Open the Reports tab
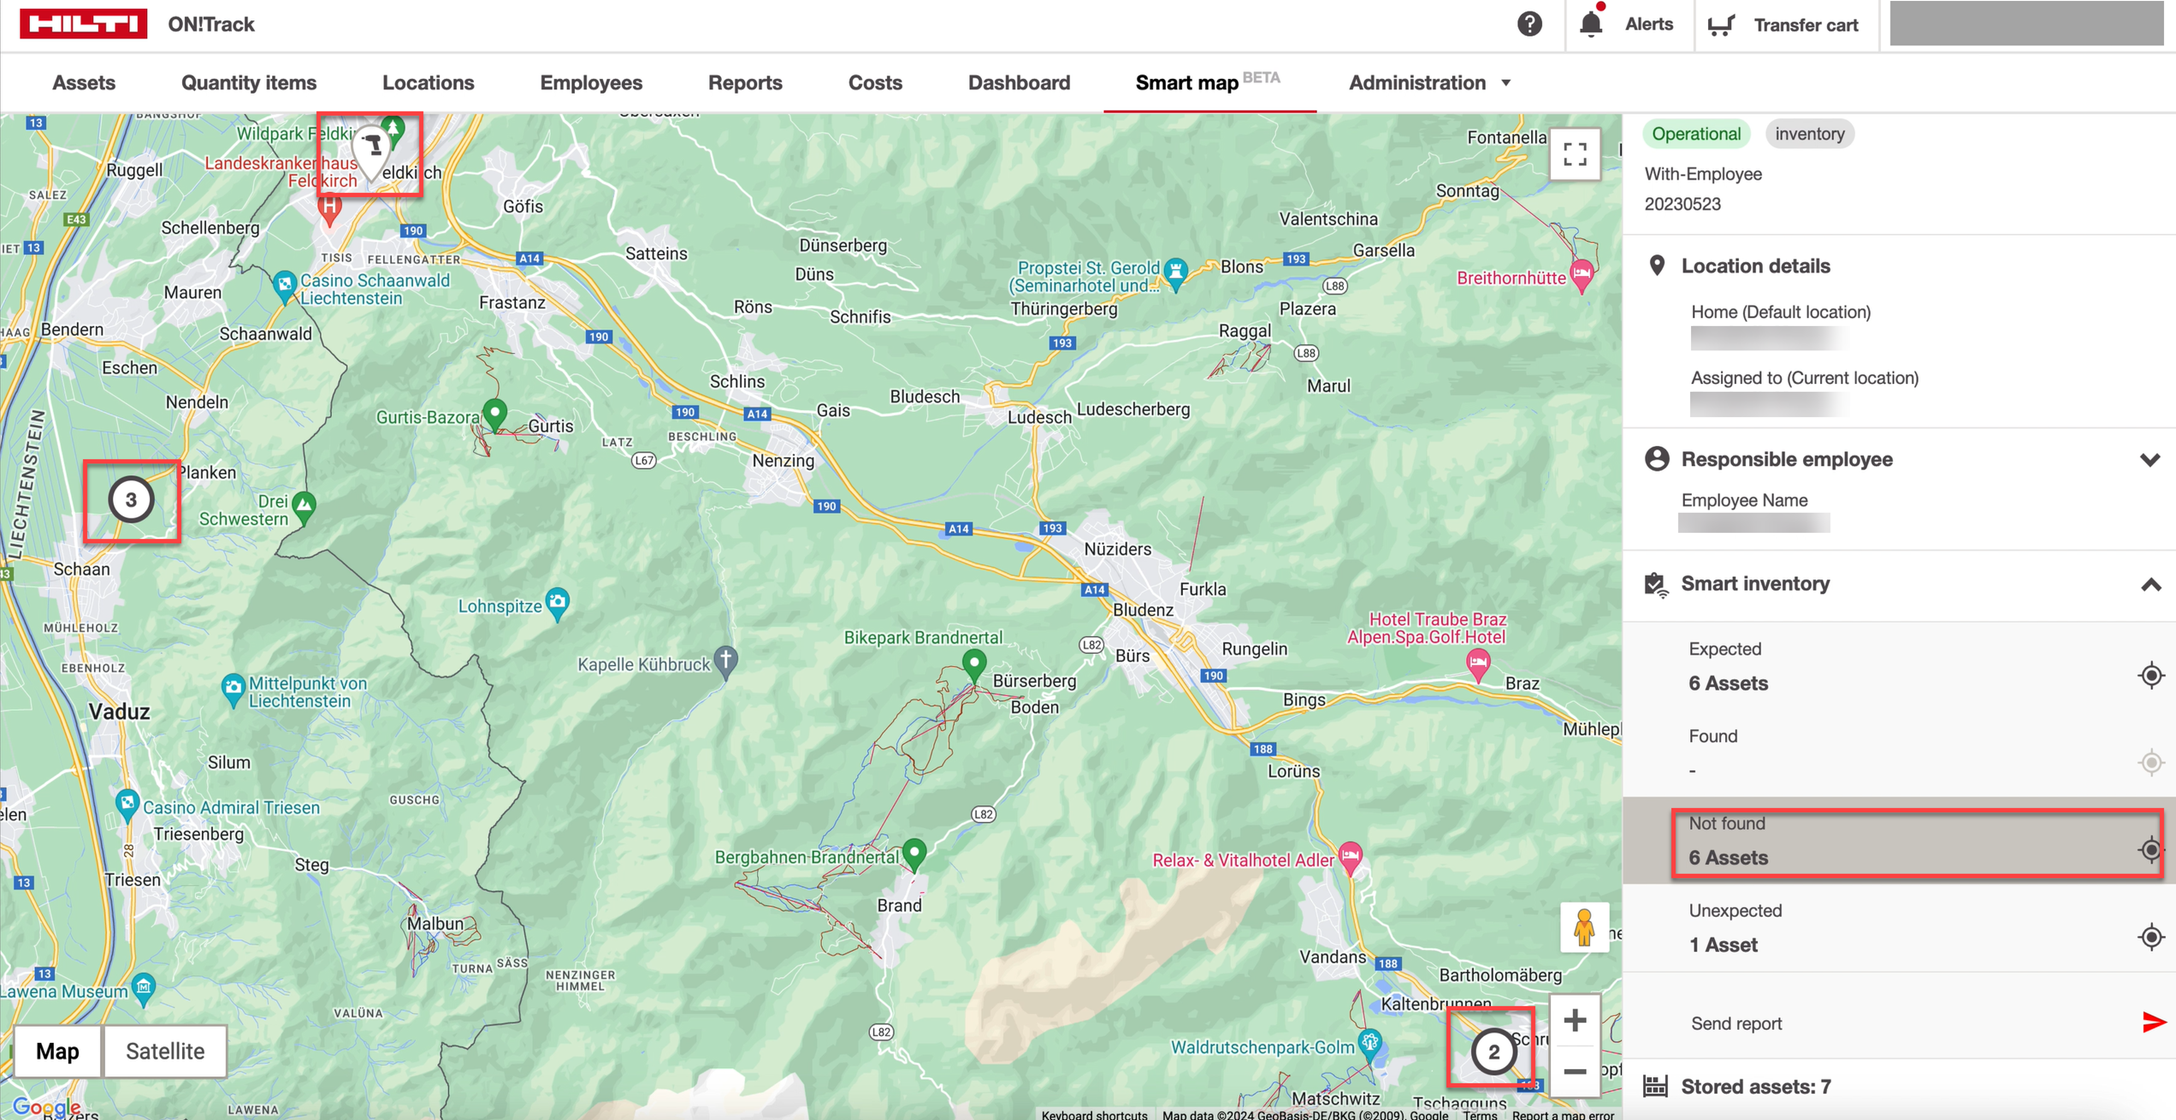Screen dimensions: 2176x1120 coord(745,83)
